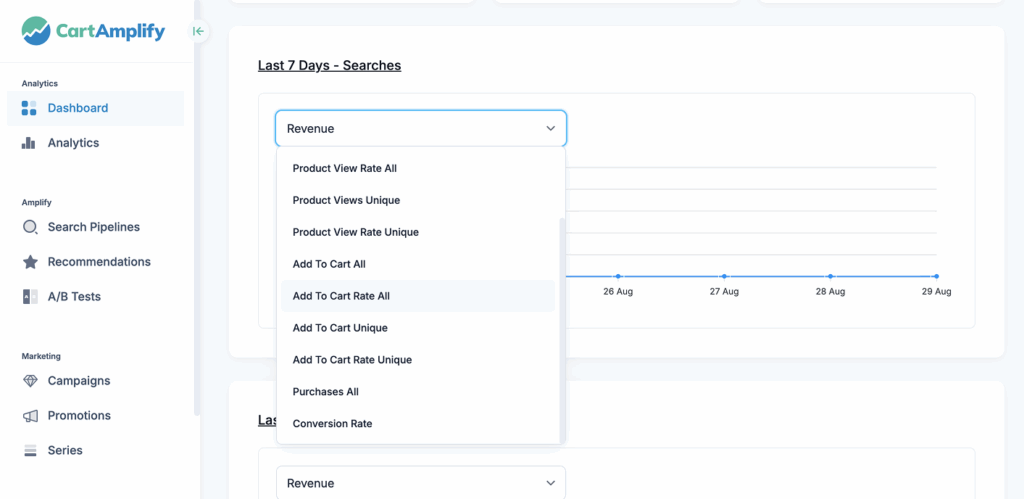
Task: Pick Product Views Unique option
Action: [x=346, y=200]
